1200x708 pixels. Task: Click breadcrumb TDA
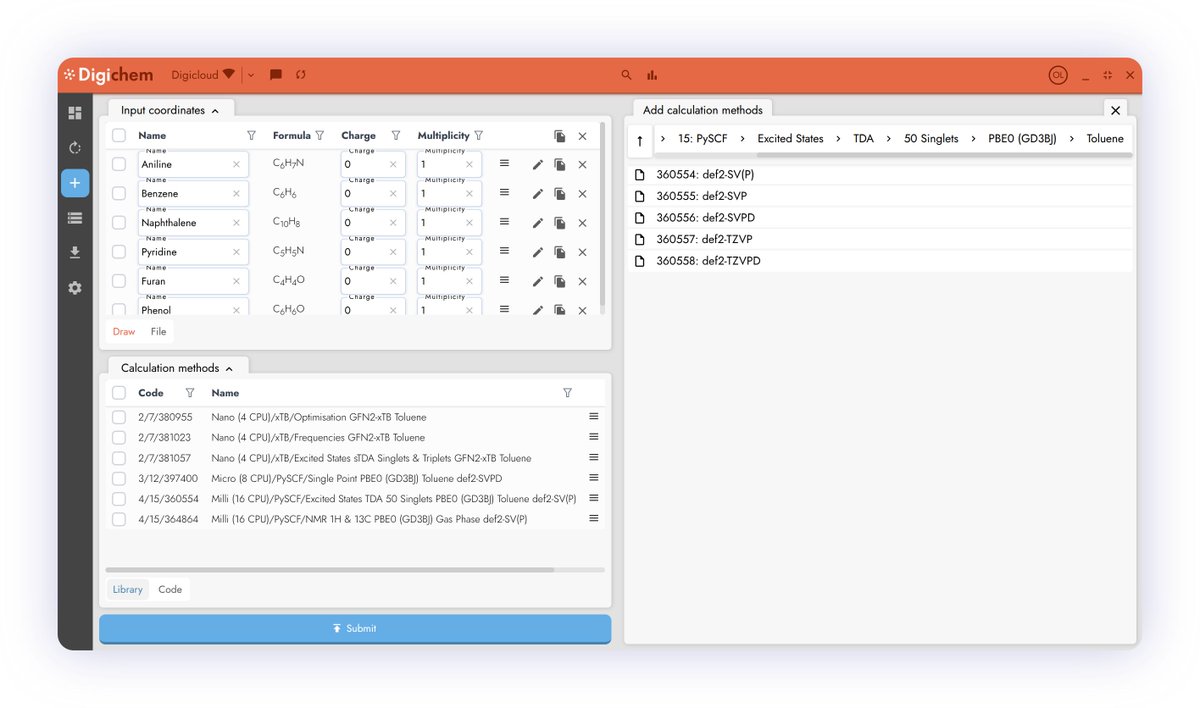[x=863, y=139]
